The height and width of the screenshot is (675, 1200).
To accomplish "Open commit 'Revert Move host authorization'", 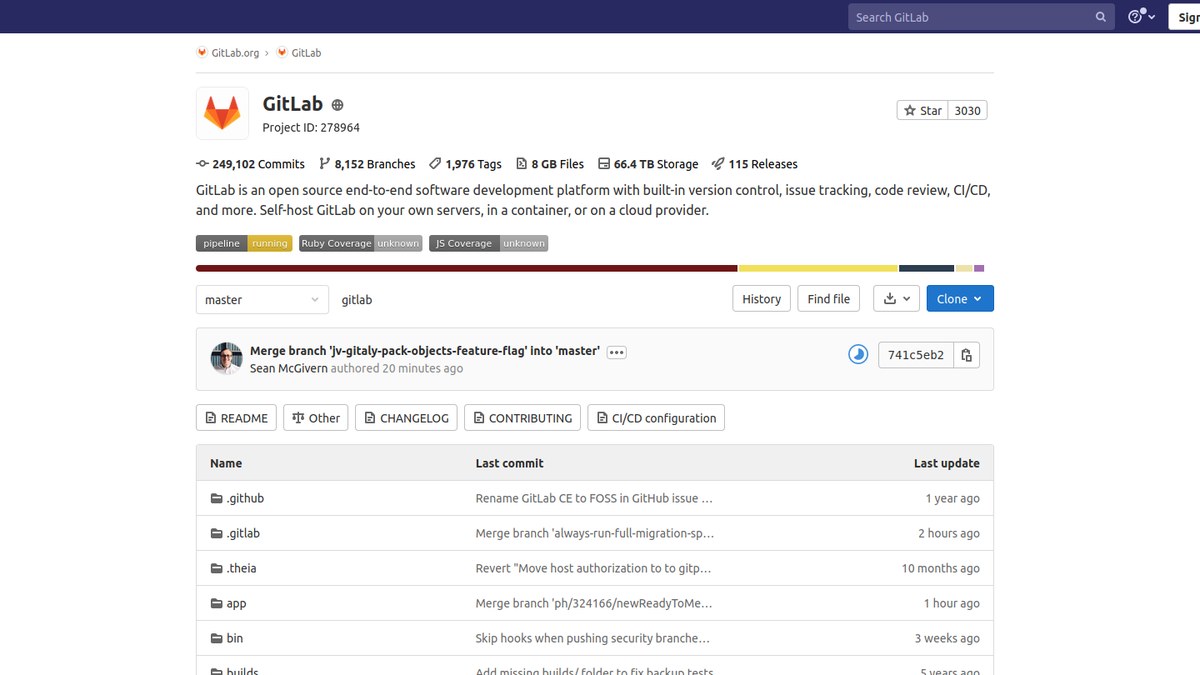I will 593,568.
